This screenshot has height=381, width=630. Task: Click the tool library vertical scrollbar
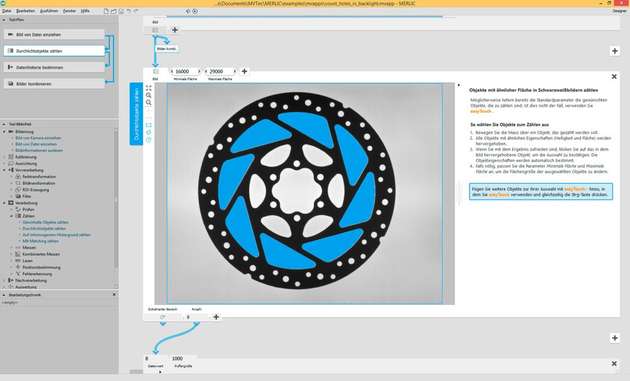pos(116,201)
